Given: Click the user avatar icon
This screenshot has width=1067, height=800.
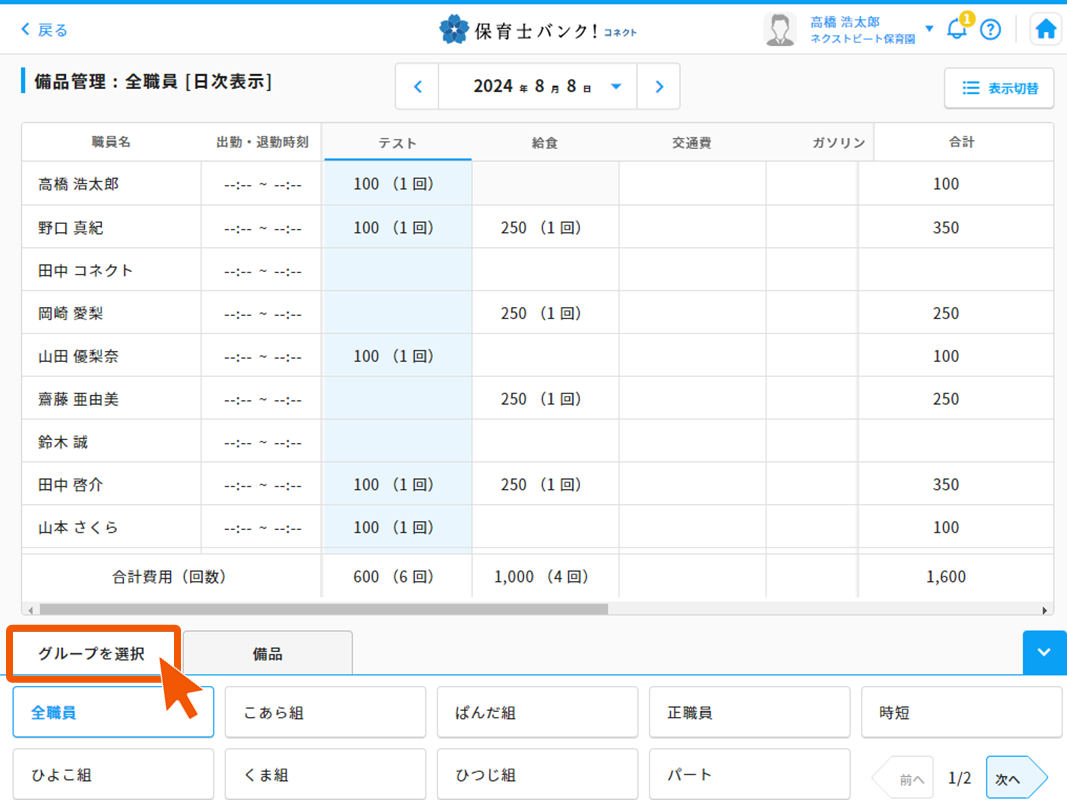Looking at the screenshot, I should [x=780, y=29].
